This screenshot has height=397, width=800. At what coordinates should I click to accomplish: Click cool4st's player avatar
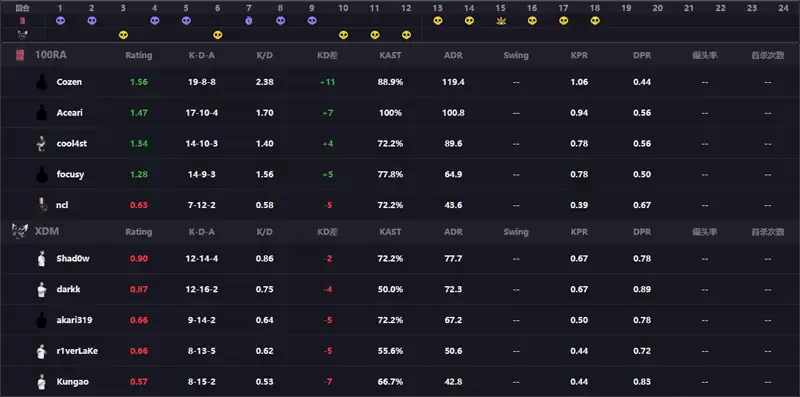(41, 143)
